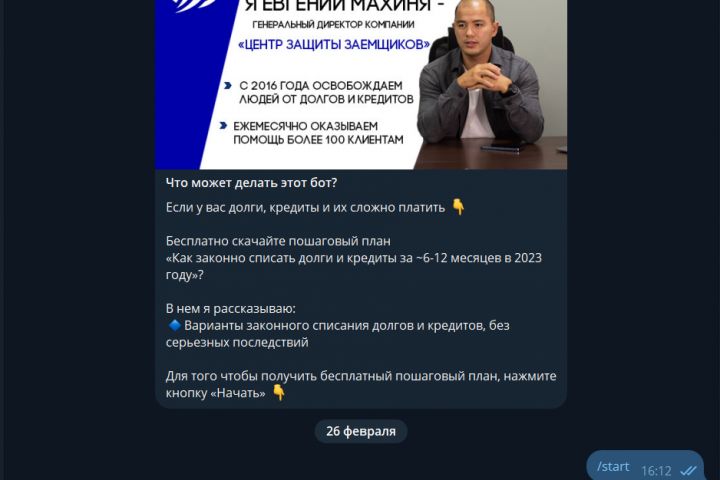This screenshot has width=720, height=480.
Task: Click the 16:12 message timestamp
Action: point(656,471)
